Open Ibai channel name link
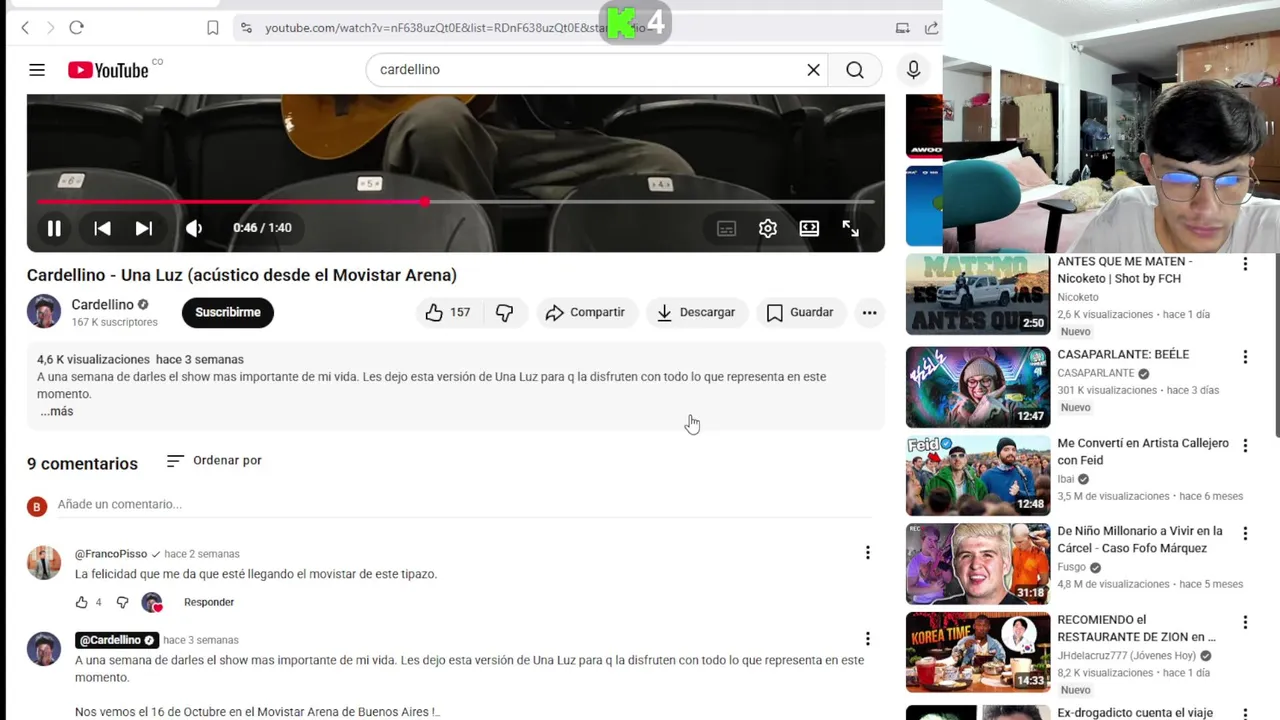The height and width of the screenshot is (720, 1280). click(1065, 479)
